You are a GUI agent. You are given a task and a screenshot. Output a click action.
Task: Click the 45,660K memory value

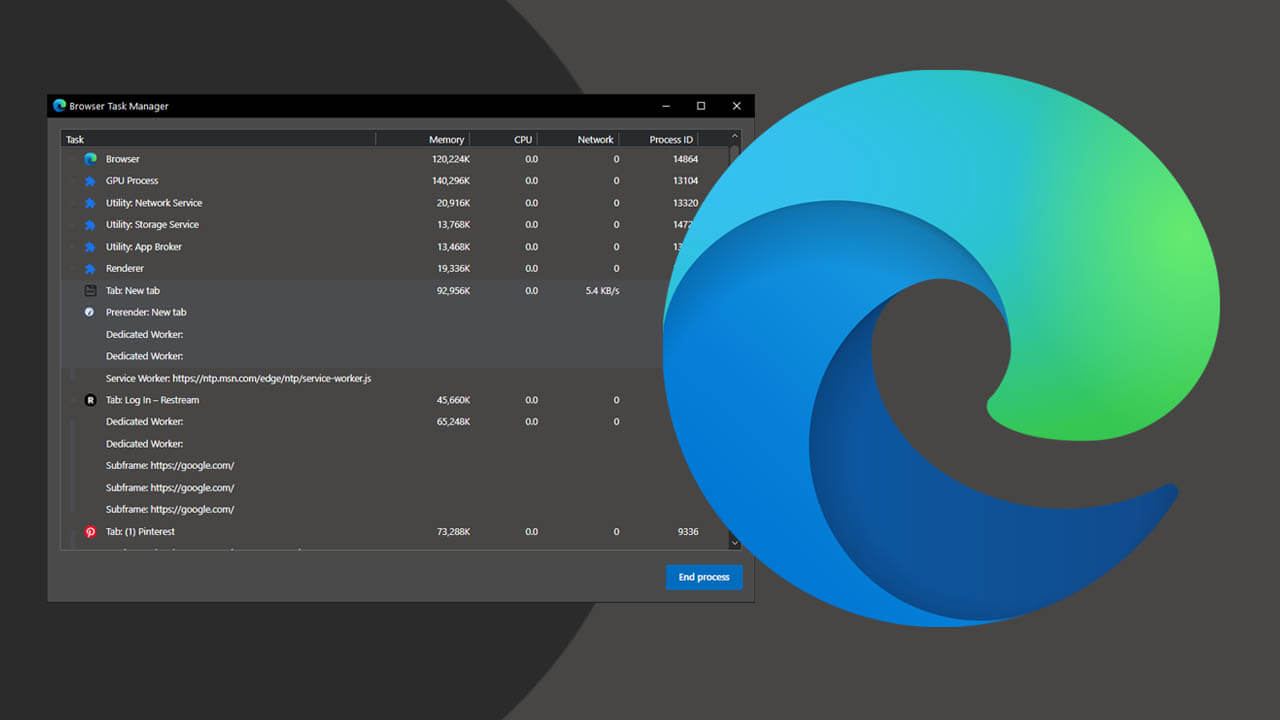(454, 400)
